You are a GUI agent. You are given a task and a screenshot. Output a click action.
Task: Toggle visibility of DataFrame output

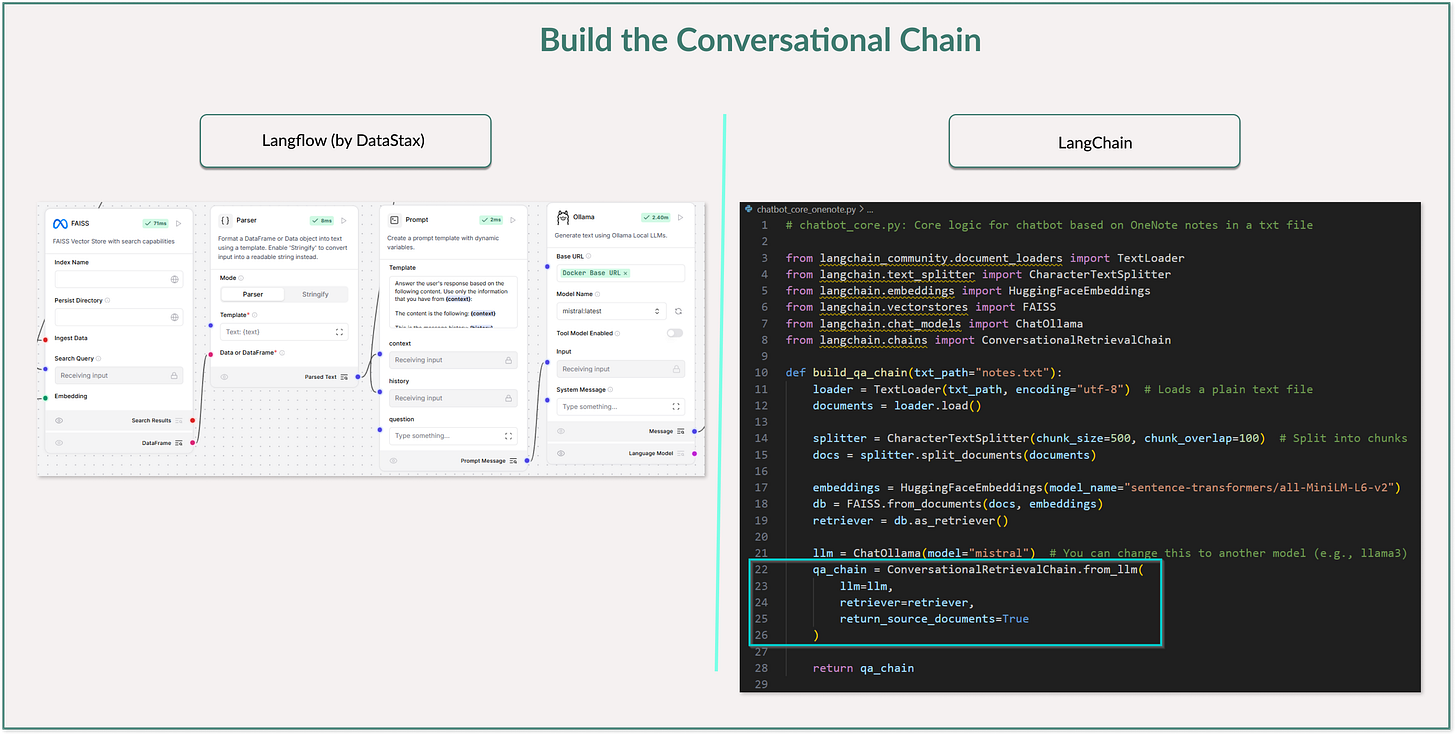pos(59,442)
